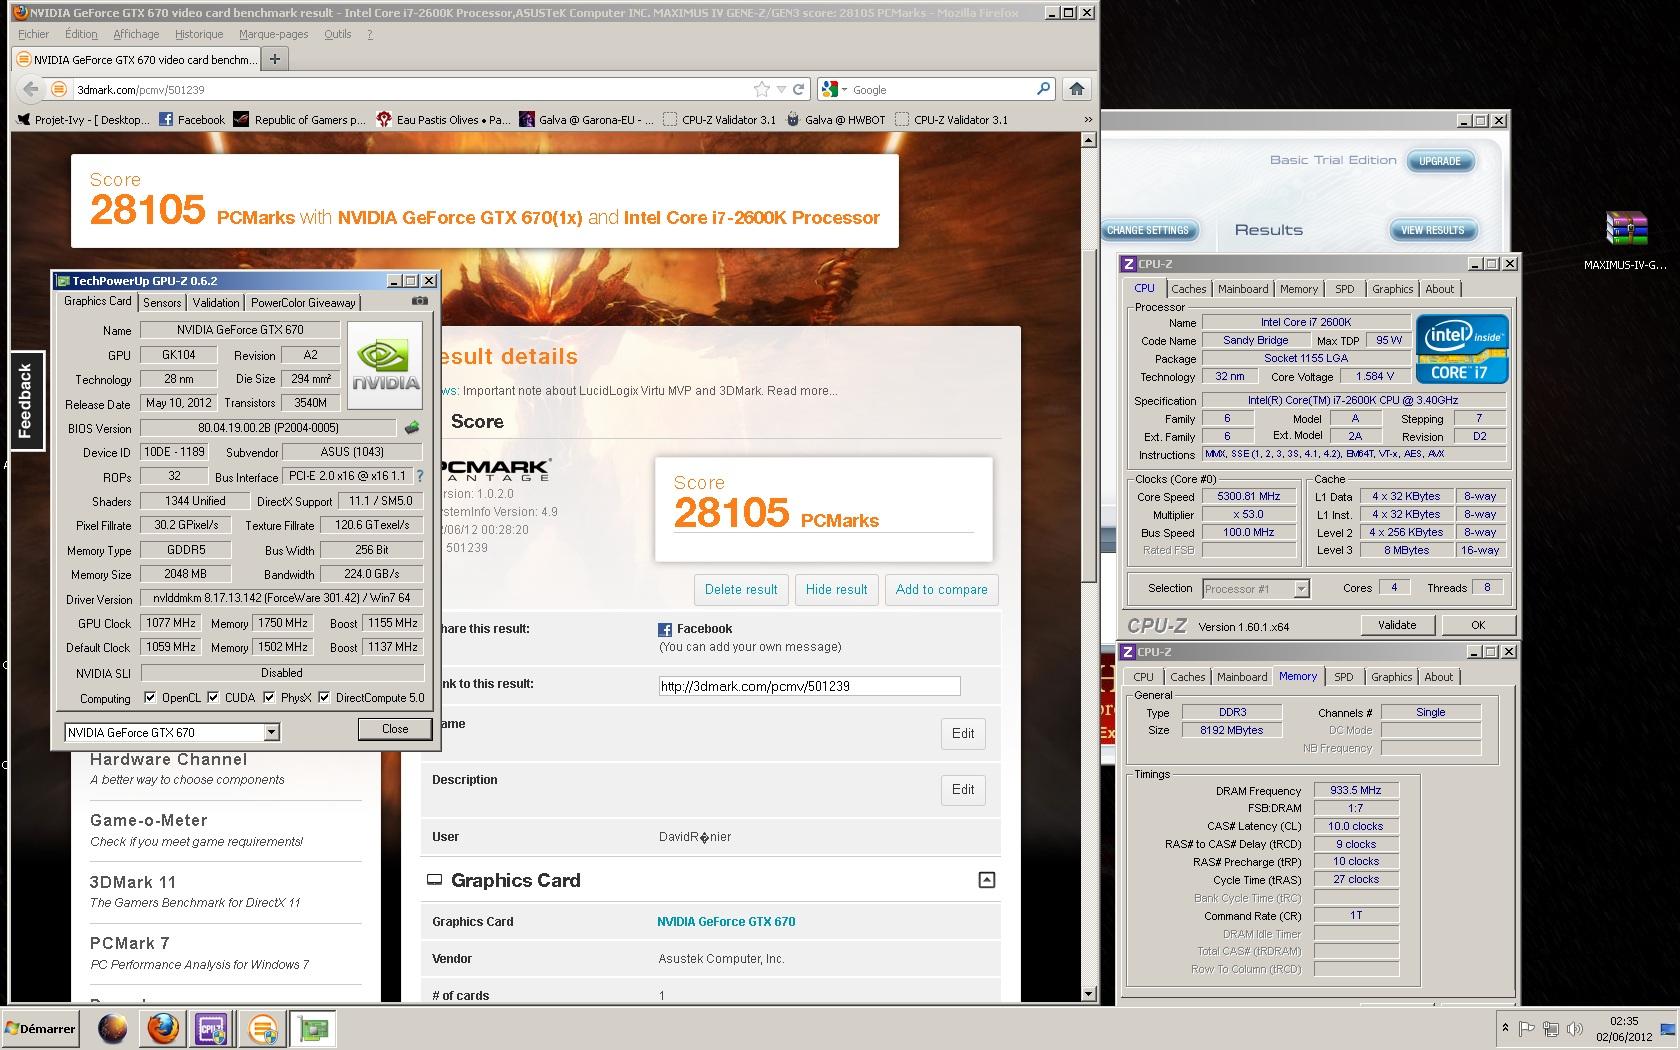The height and width of the screenshot is (1050, 1680).
Task: Open SPD tab in lower CPU-Z window
Action: (x=1344, y=677)
